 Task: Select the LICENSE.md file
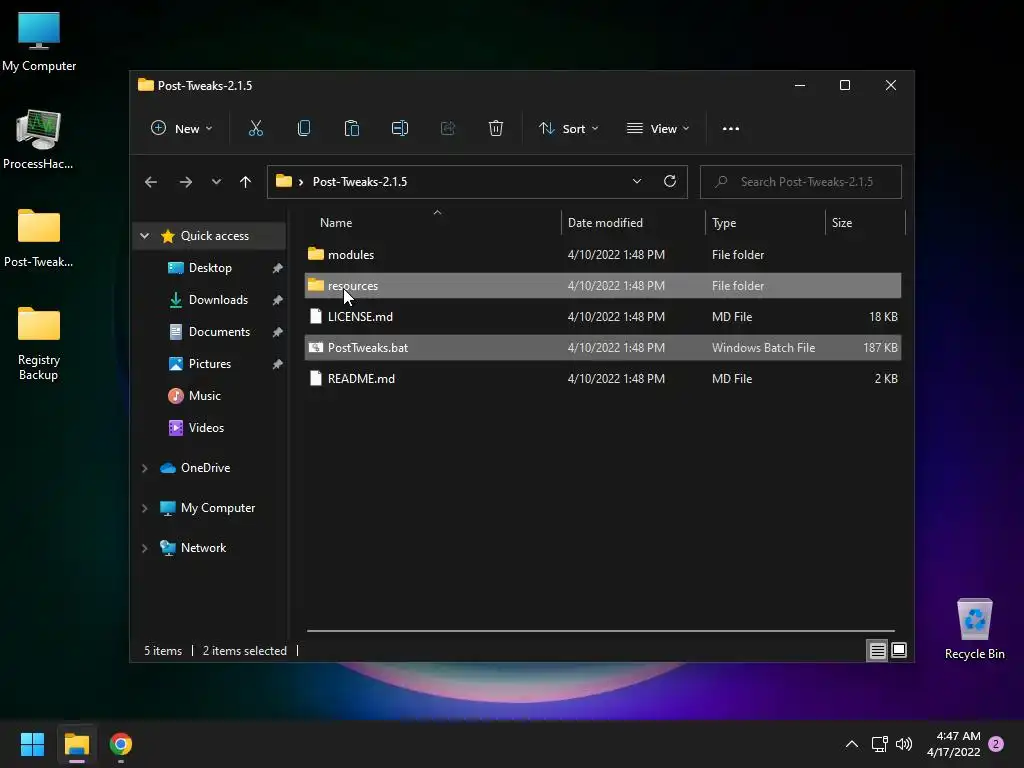coord(603,317)
